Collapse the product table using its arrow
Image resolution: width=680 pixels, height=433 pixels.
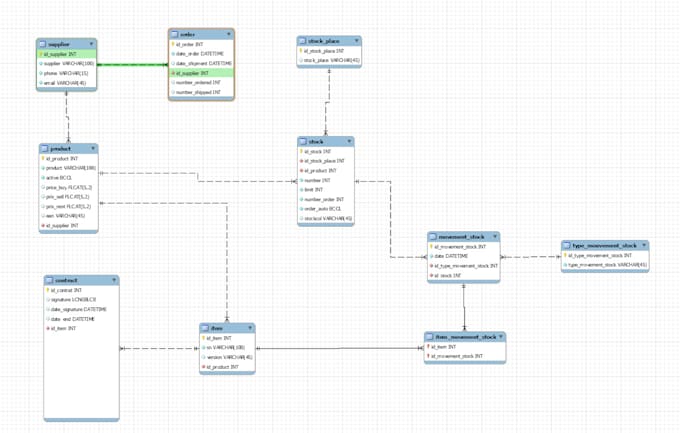(x=93, y=149)
